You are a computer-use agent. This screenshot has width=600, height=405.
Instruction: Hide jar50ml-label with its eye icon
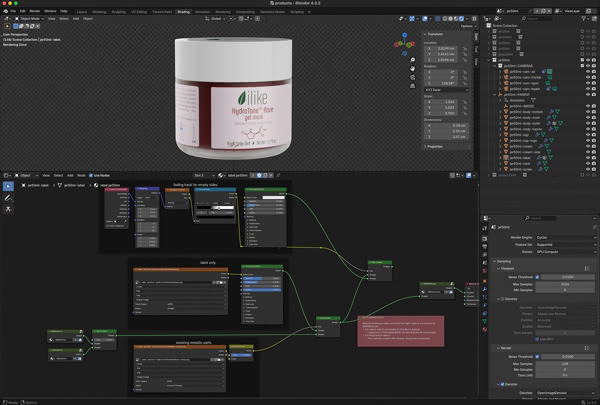(x=588, y=158)
